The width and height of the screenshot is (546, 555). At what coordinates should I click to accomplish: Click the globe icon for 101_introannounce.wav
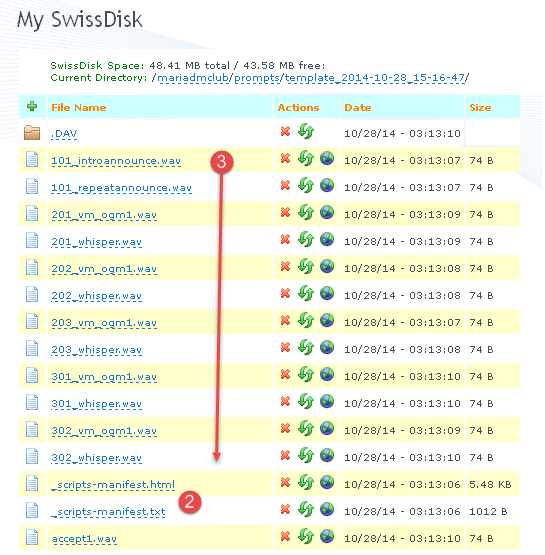pos(327,158)
